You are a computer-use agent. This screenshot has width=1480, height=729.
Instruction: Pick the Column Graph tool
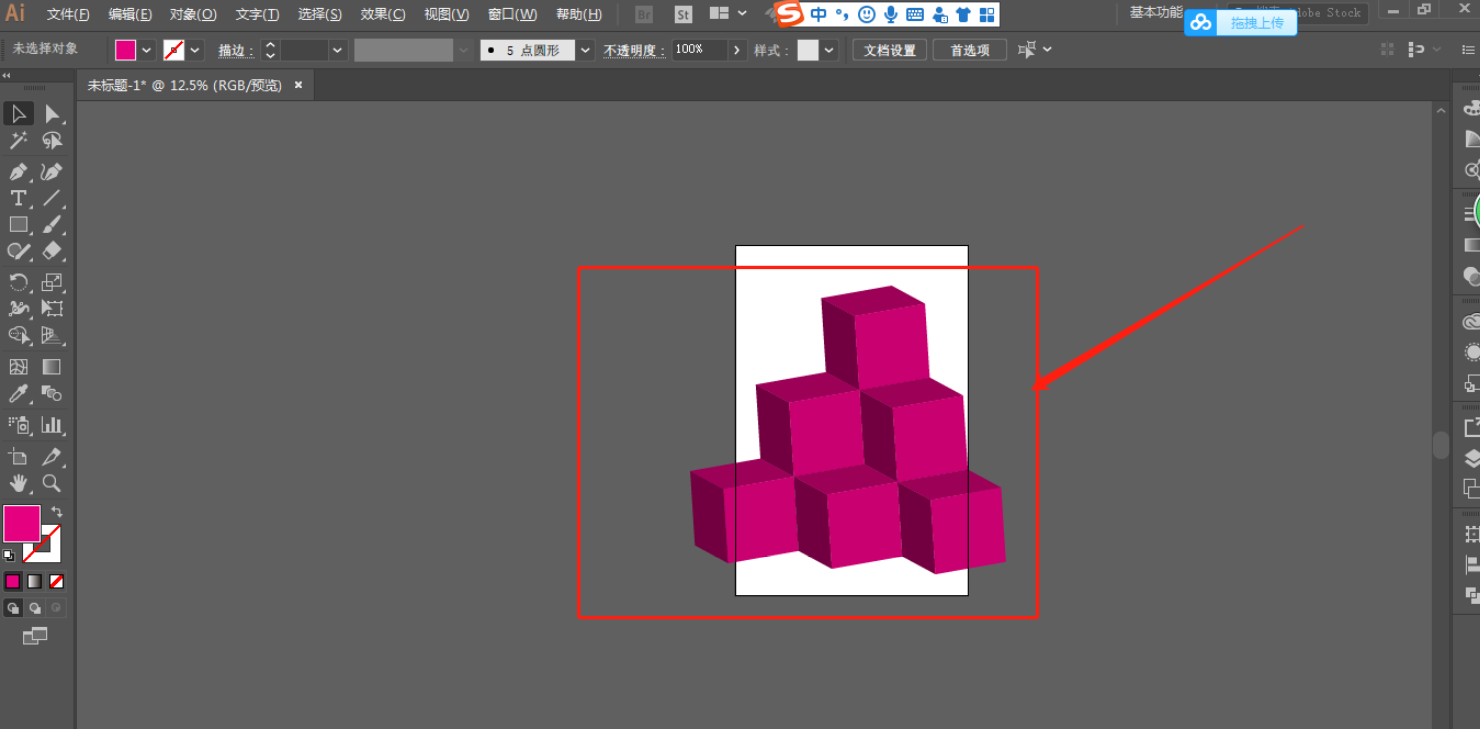coord(52,425)
